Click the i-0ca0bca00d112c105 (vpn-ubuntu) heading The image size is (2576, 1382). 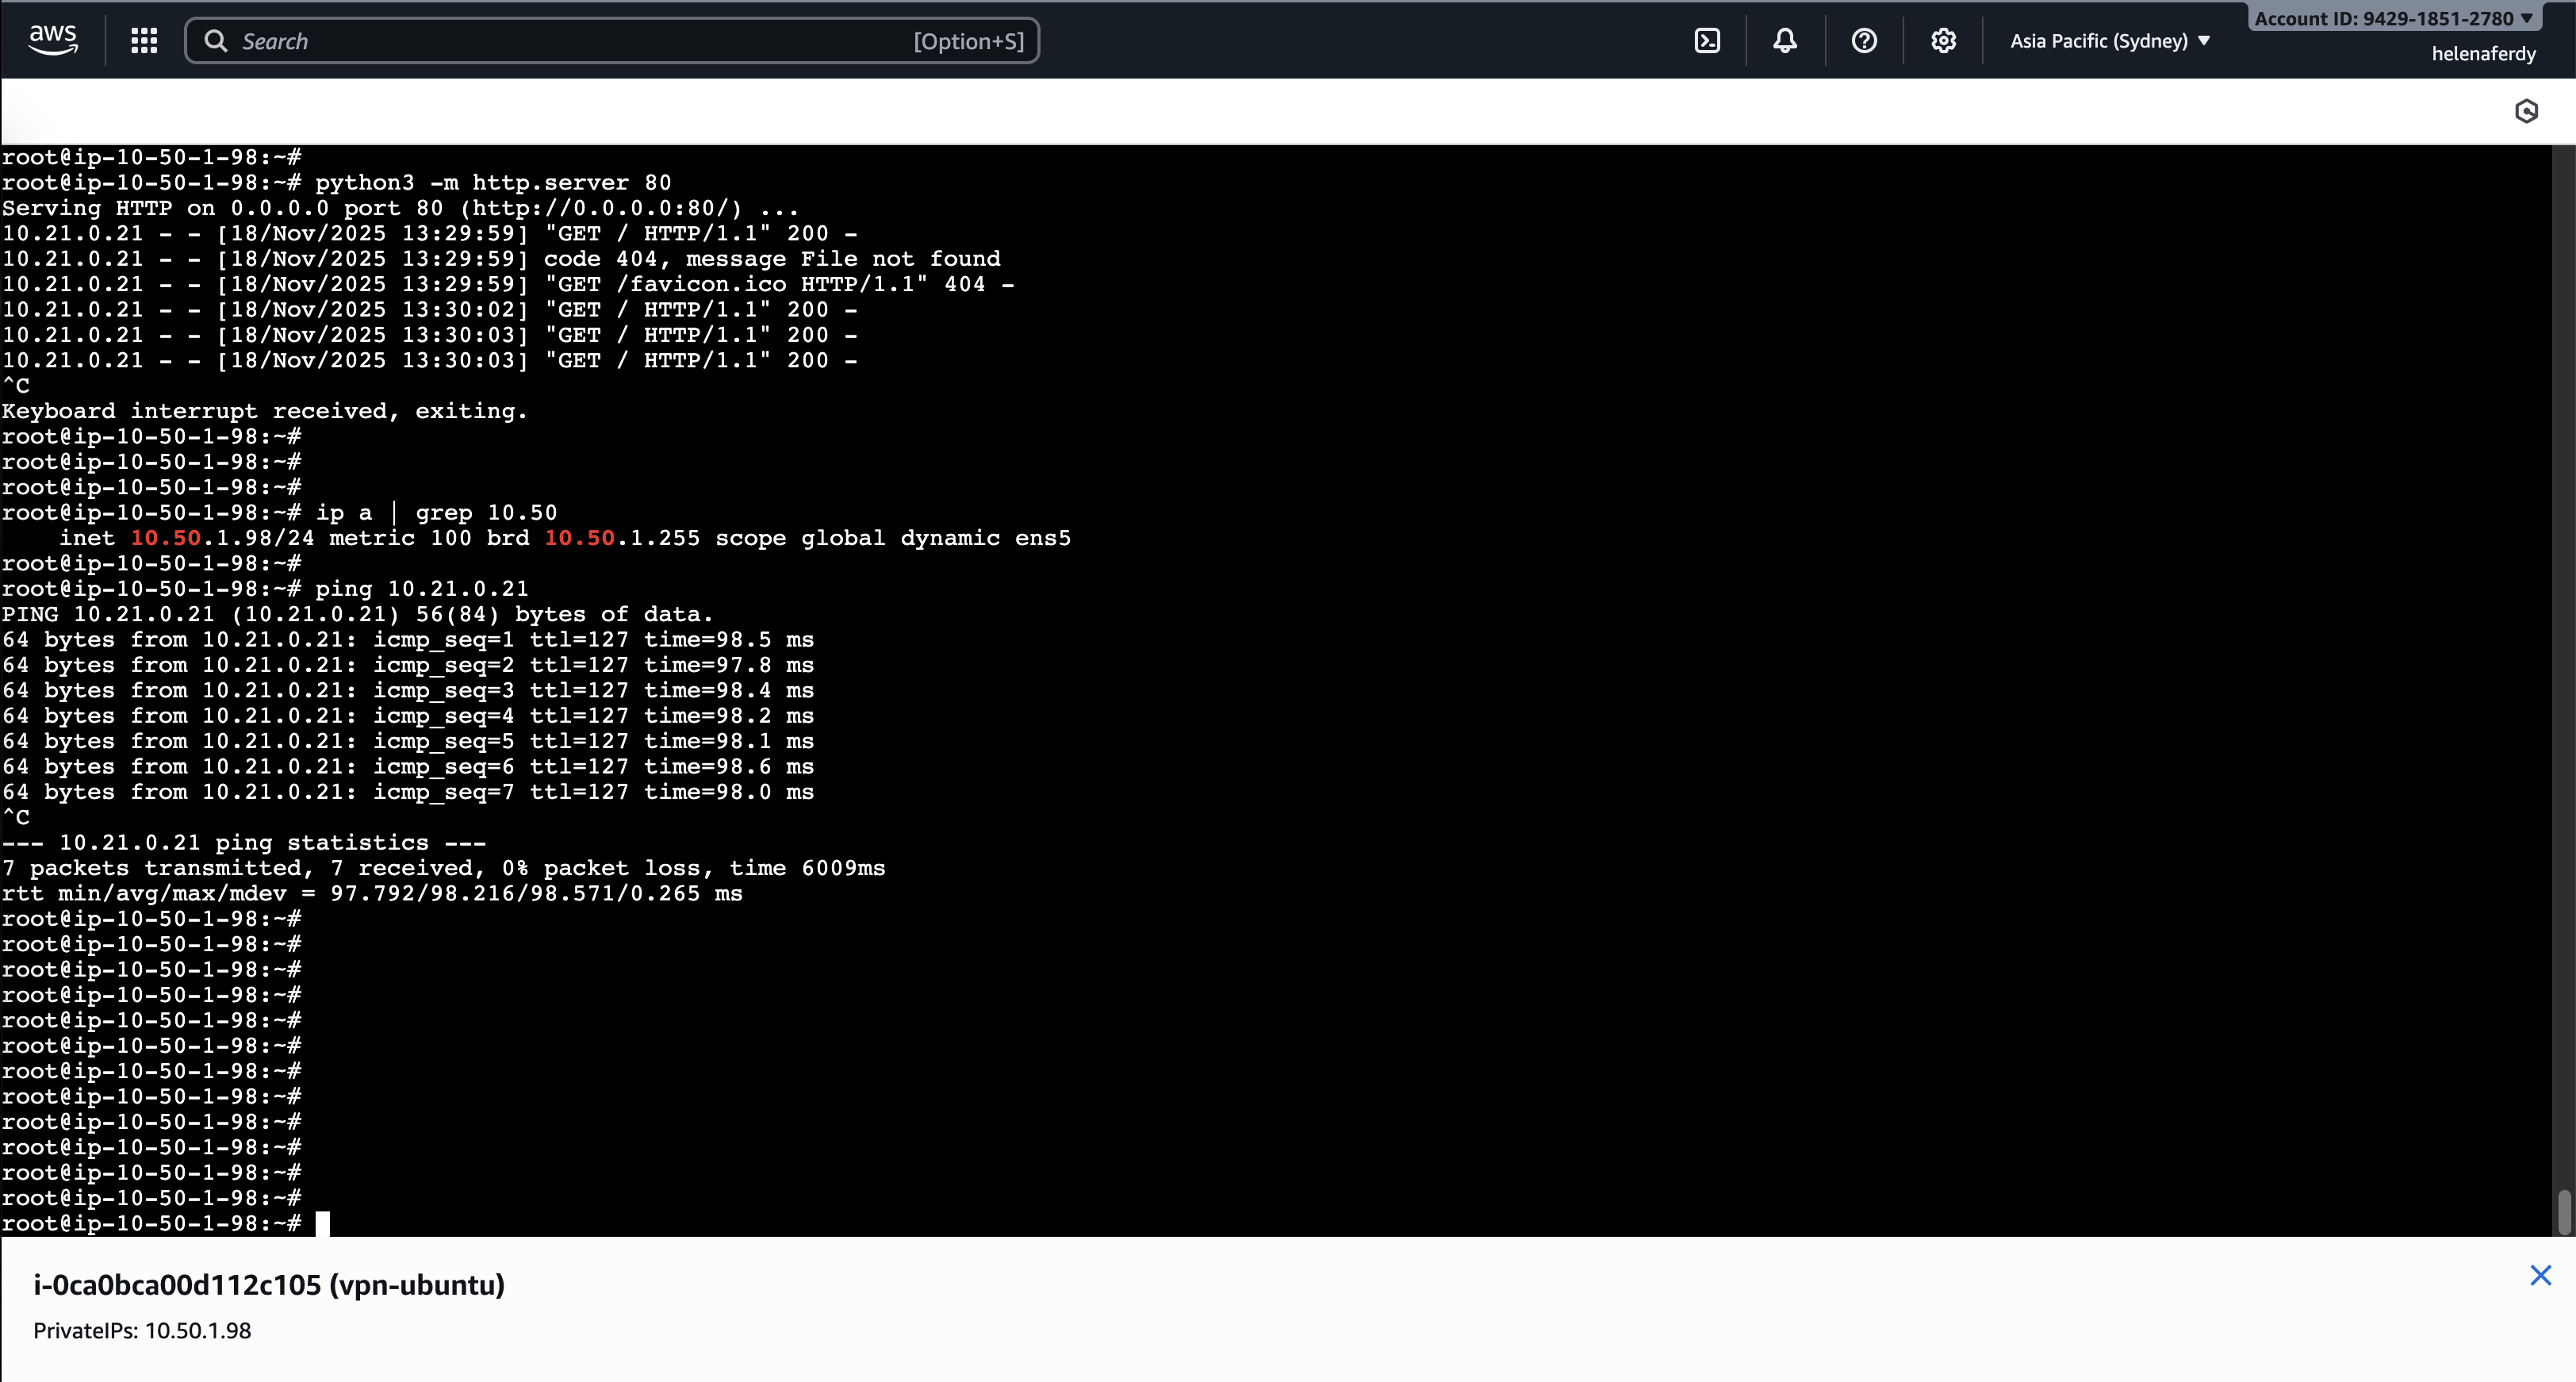point(269,1284)
